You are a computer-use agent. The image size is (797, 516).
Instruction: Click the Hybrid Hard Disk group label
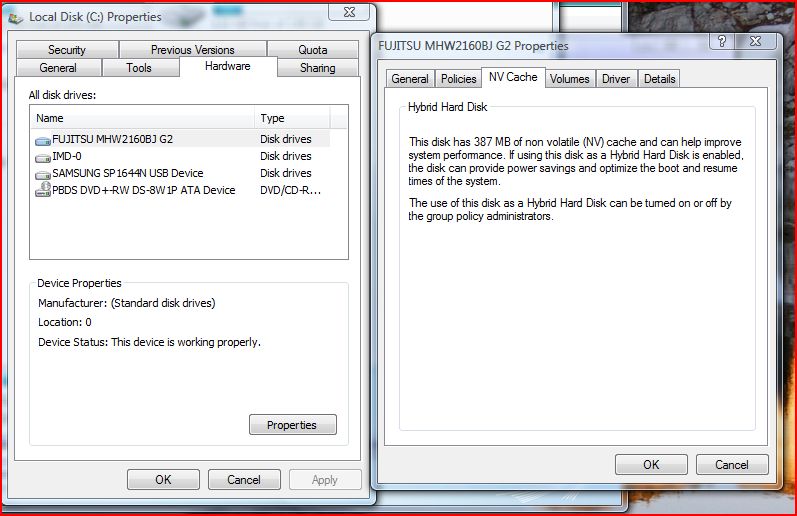(447, 107)
